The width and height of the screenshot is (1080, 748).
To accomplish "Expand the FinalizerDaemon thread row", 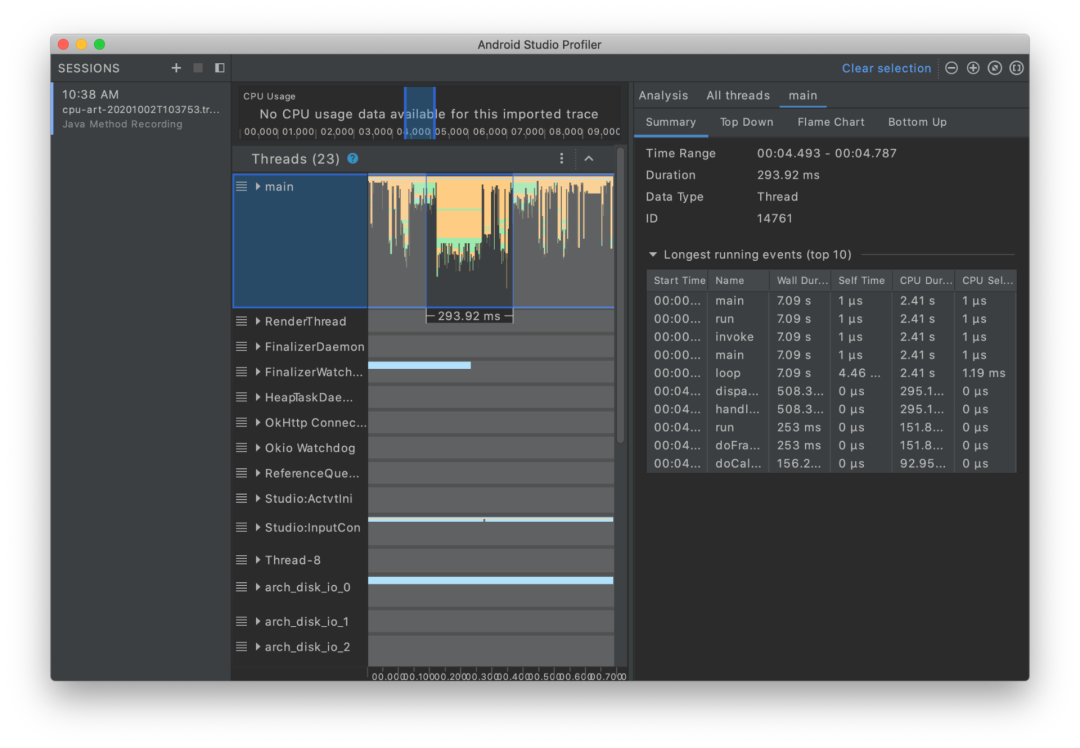I will [x=258, y=347].
